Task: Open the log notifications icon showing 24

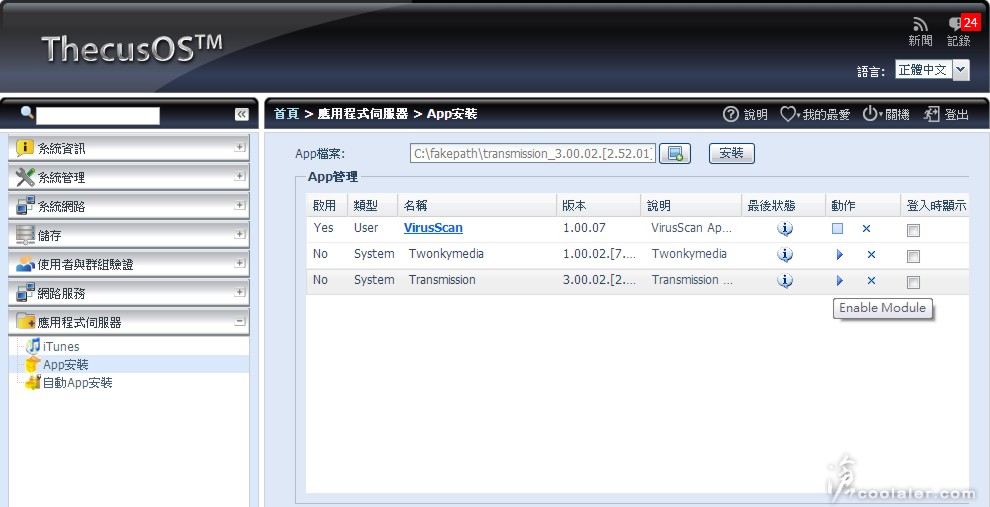Action: tap(962, 24)
